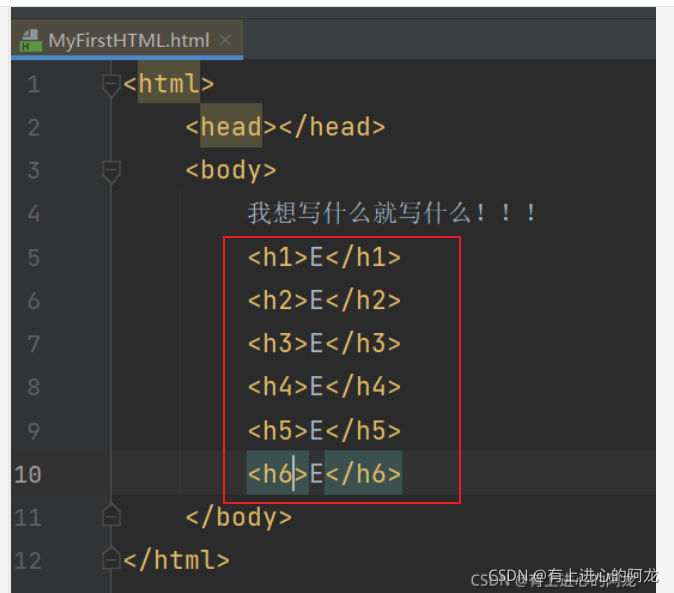Viewport: 674px width, 593px height.
Task: Click line number 2 in the gutter
Action: point(34,128)
